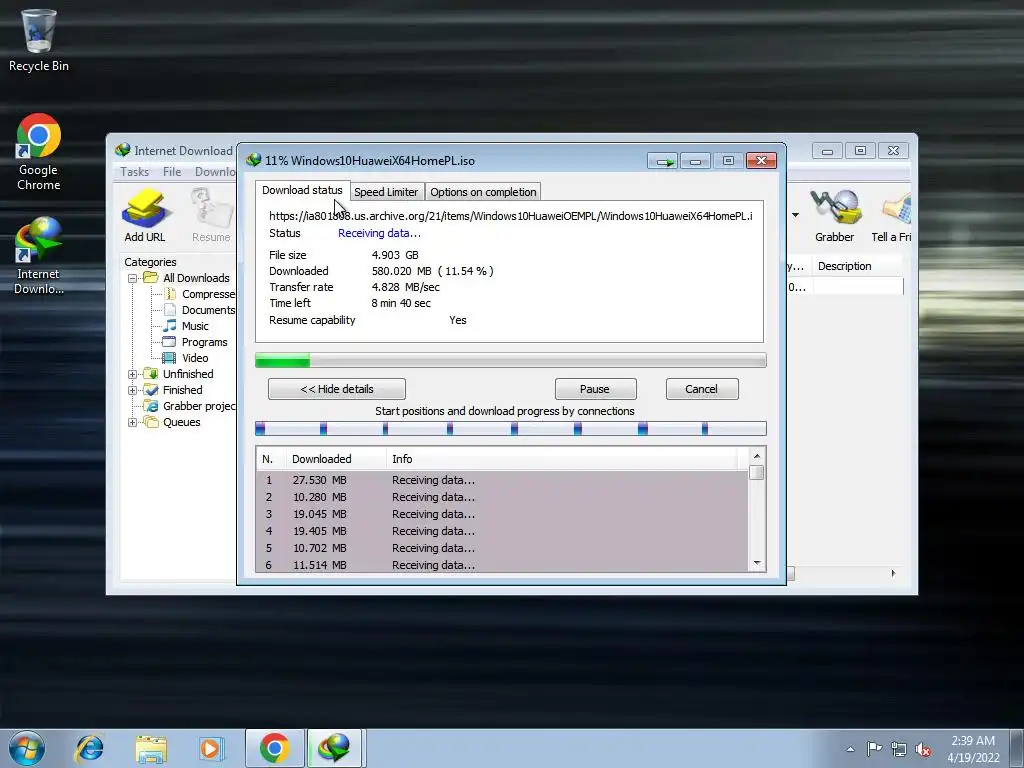1024x768 pixels.
Task: Expand the Queues category node
Action: click(x=133, y=423)
